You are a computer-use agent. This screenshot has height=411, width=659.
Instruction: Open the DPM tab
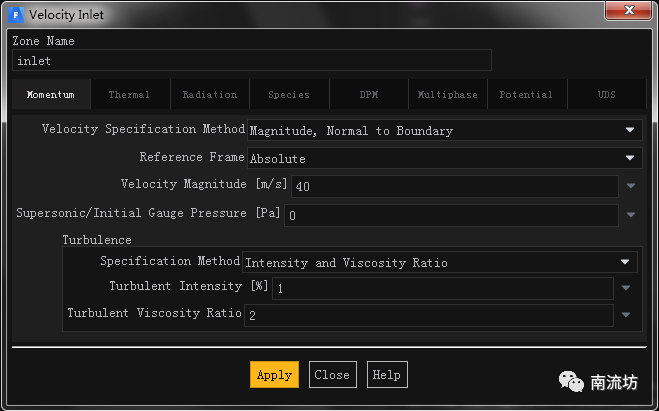click(x=369, y=95)
